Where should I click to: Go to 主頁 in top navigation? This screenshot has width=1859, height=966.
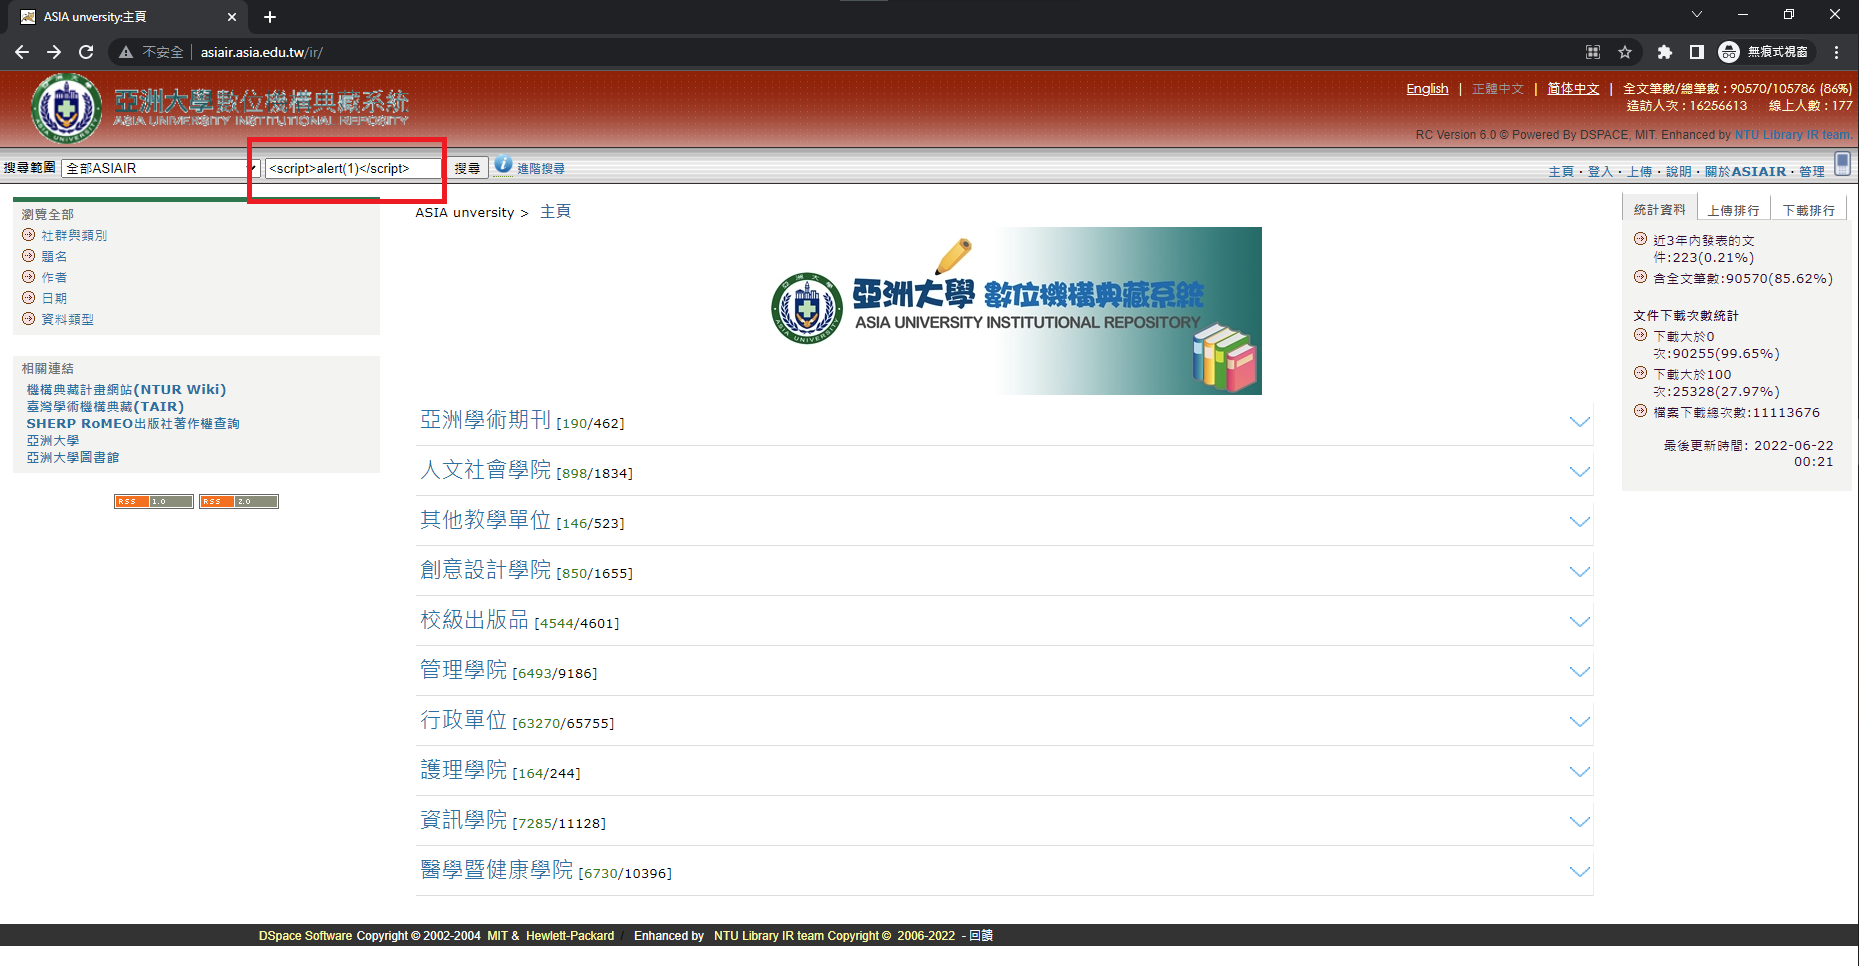click(x=1561, y=172)
